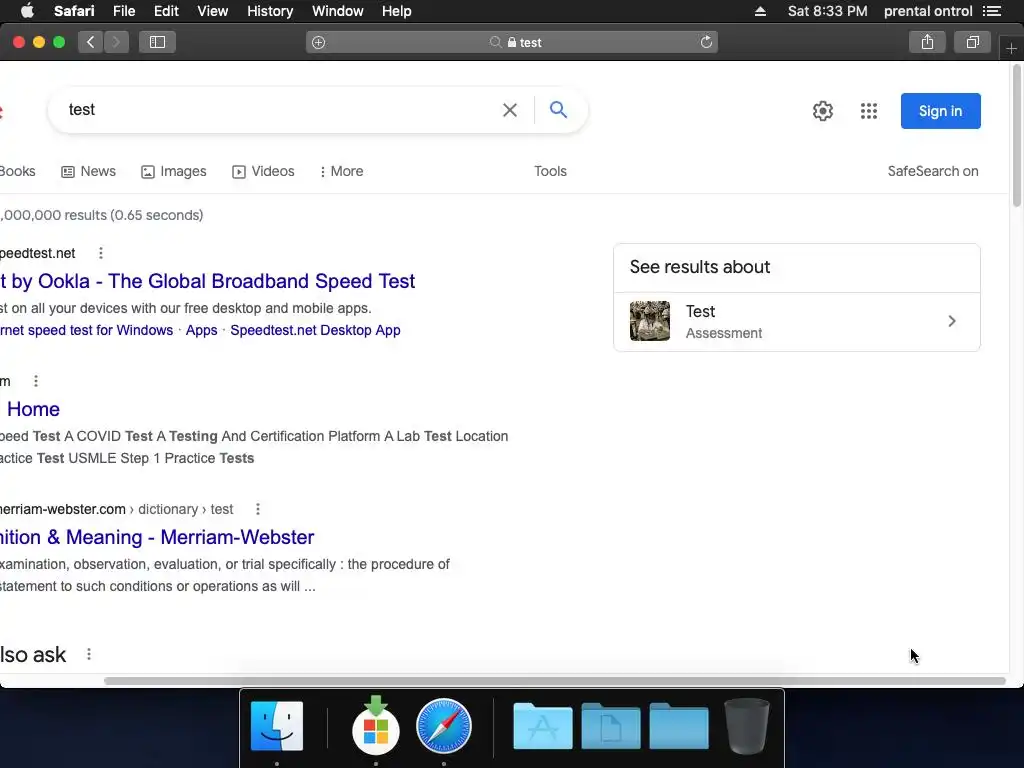This screenshot has height=768, width=1024.
Task: Open the Help menu
Action: pyautogui.click(x=396, y=11)
